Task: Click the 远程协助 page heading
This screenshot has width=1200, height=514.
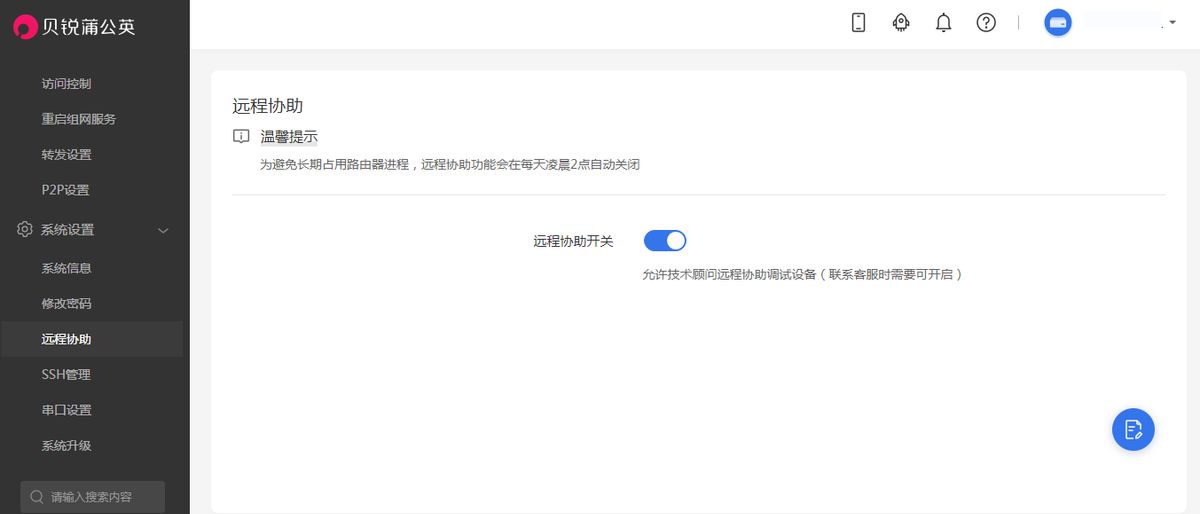Action: click(x=267, y=105)
